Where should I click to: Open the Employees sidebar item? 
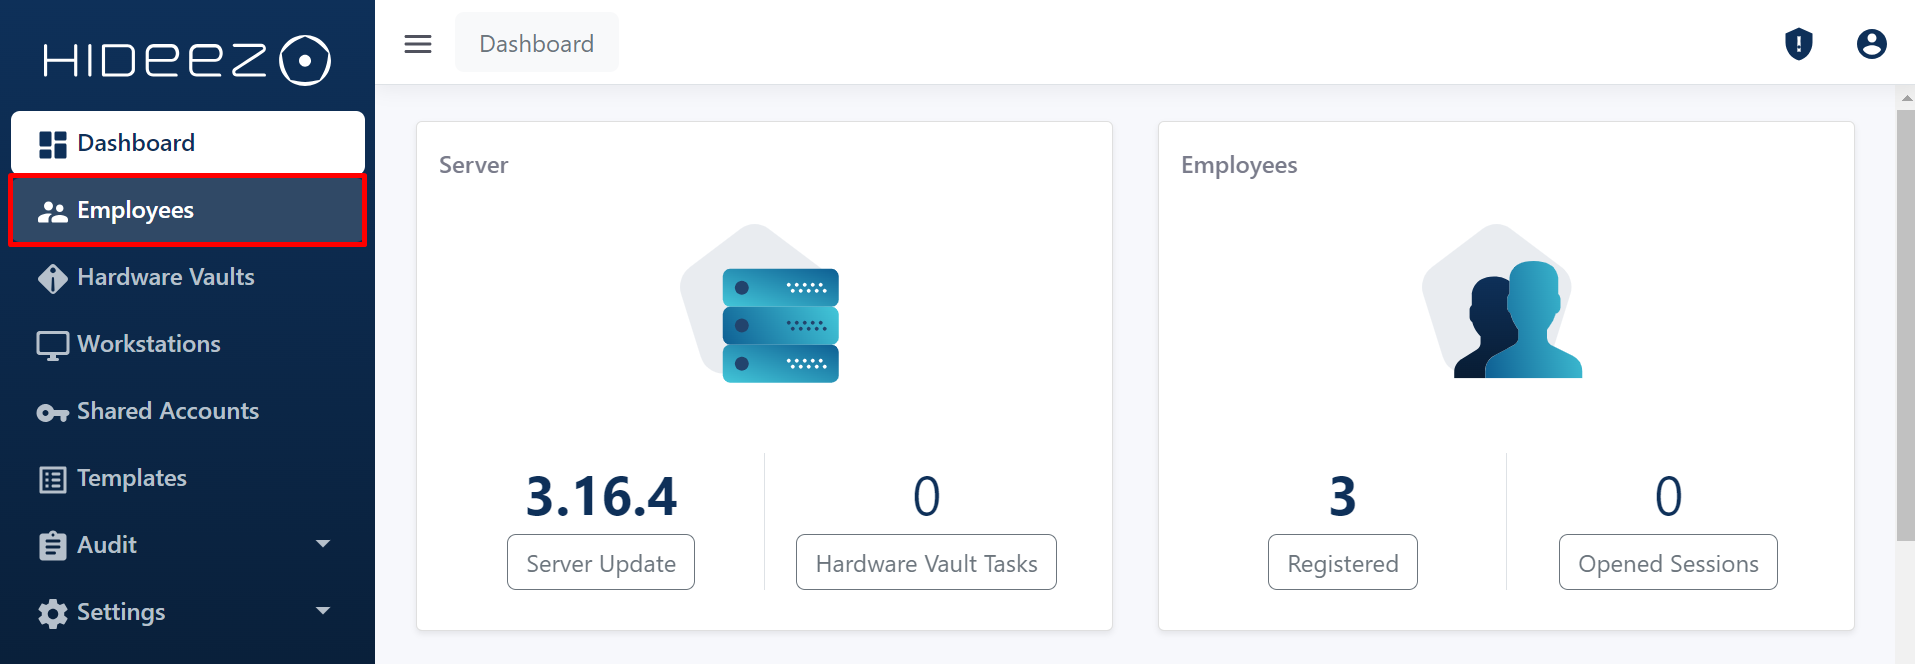point(188,210)
